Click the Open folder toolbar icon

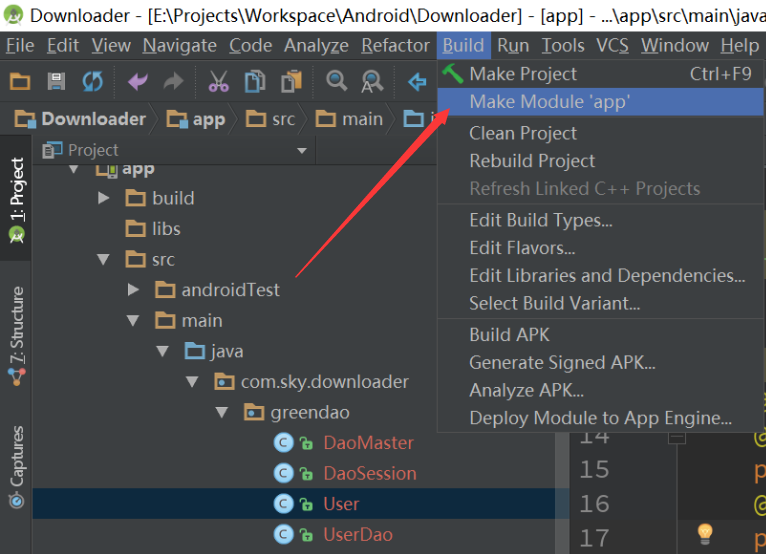tap(20, 81)
